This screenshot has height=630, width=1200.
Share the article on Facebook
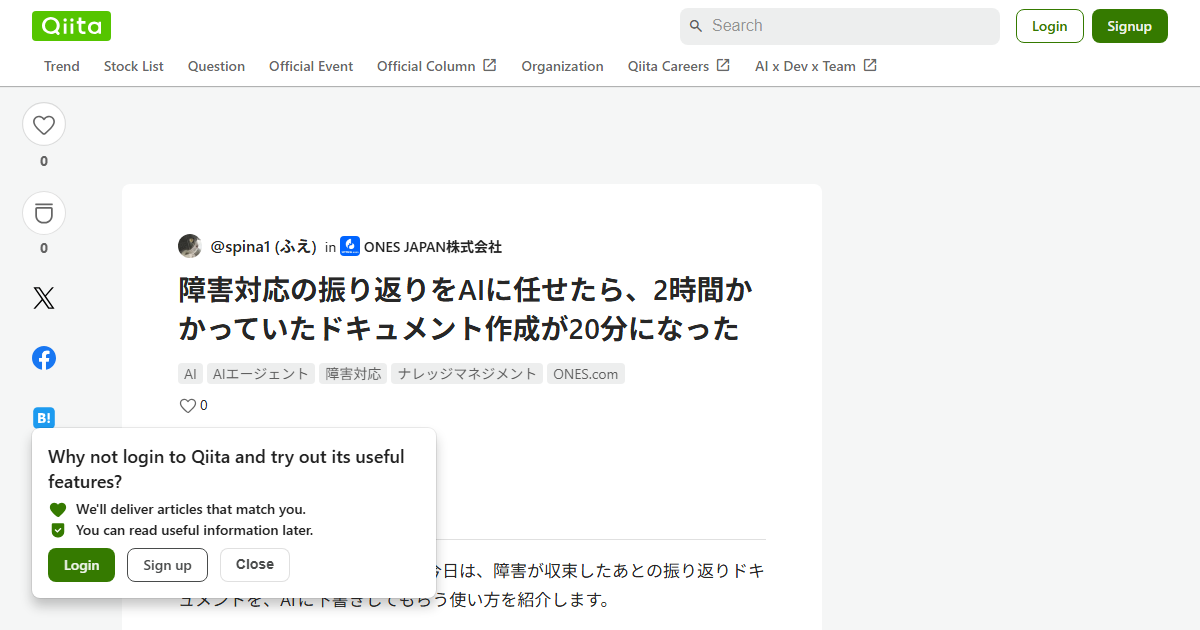pos(44,358)
